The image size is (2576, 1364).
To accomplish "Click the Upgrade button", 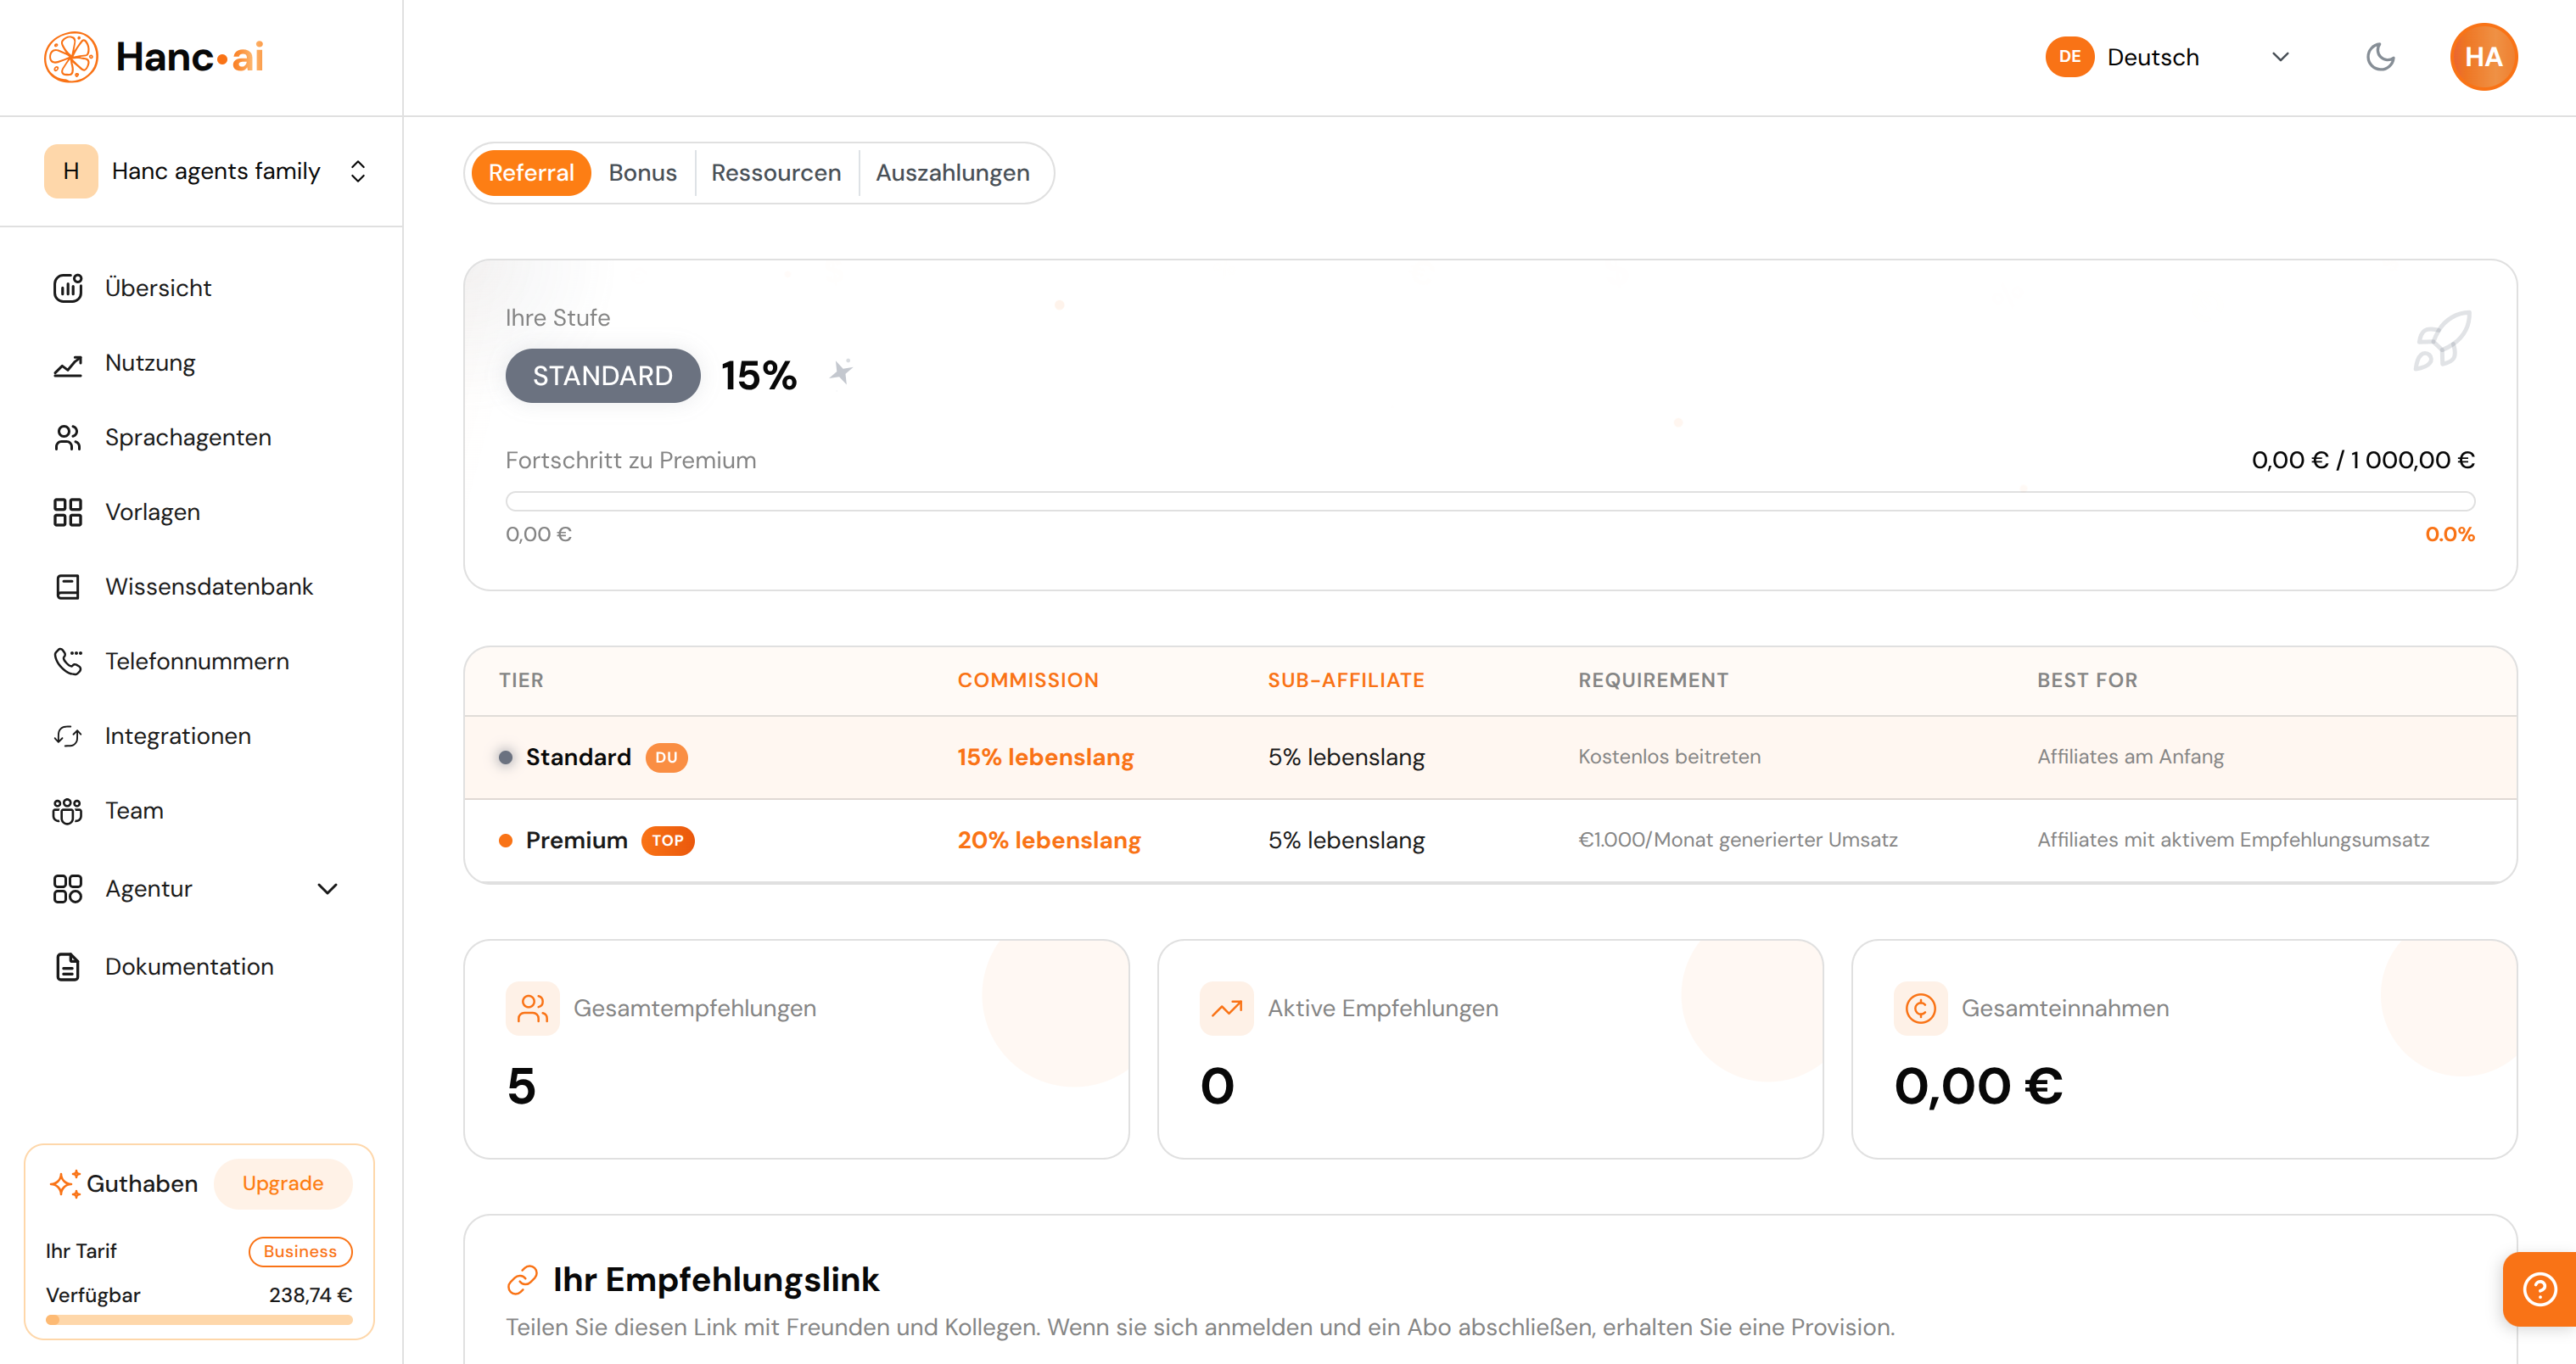I will point(283,1184).
